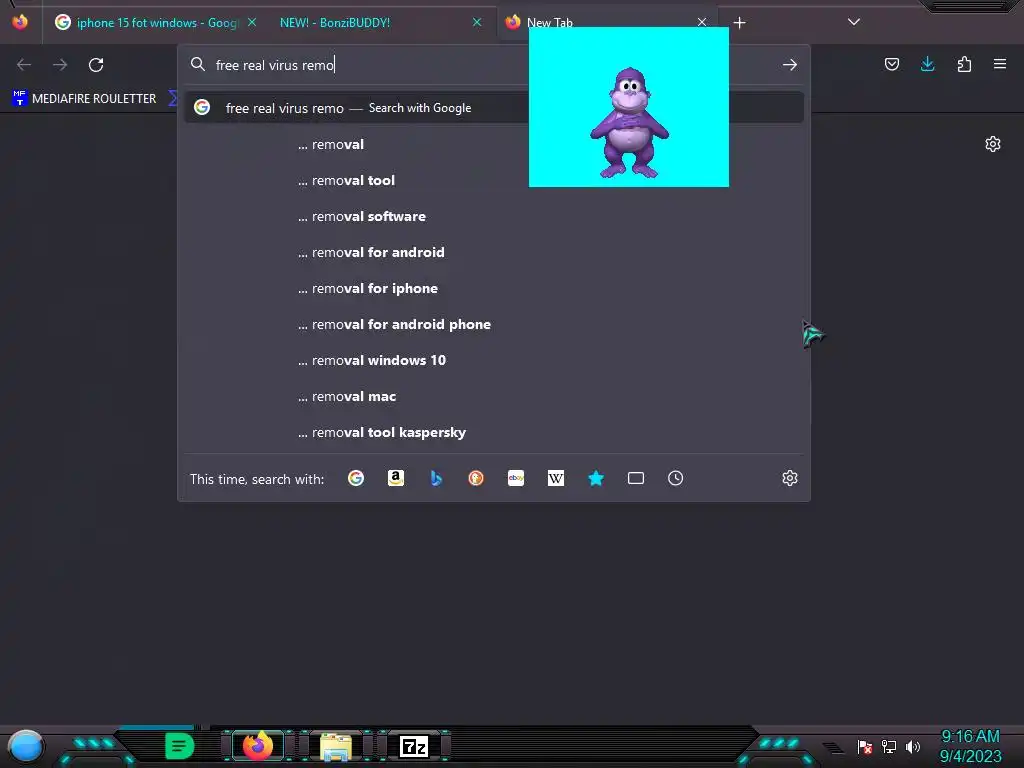
Task: Close the NEW! - BonziBUDDY! tab
Action: 477,22
